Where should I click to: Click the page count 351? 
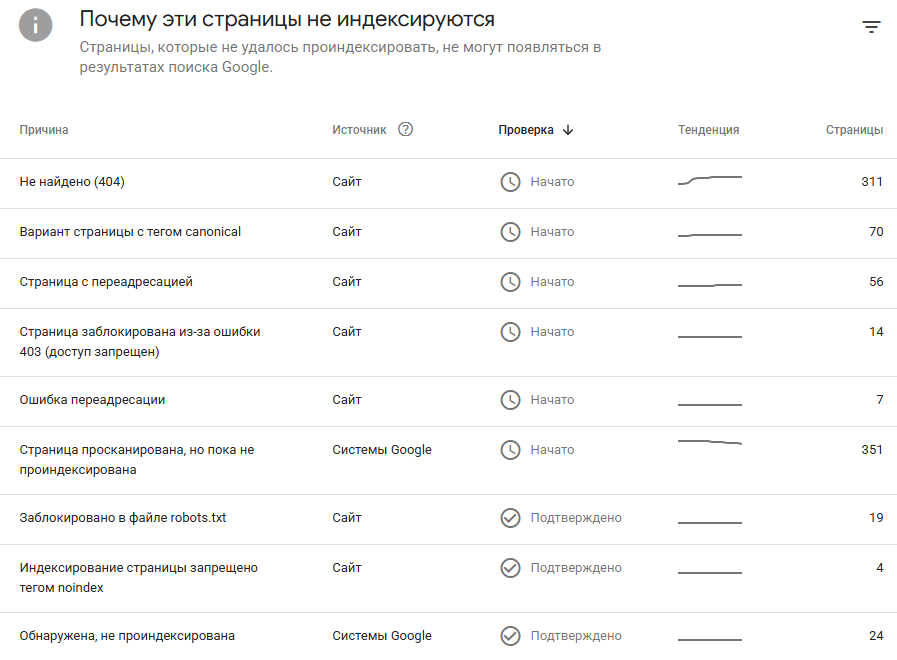pos(872,450)
